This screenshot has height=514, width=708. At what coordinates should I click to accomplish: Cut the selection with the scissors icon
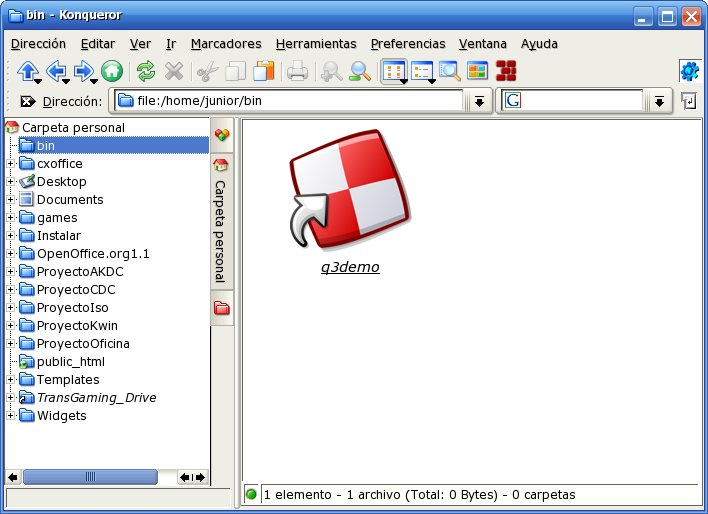click(x=208, y=71)
